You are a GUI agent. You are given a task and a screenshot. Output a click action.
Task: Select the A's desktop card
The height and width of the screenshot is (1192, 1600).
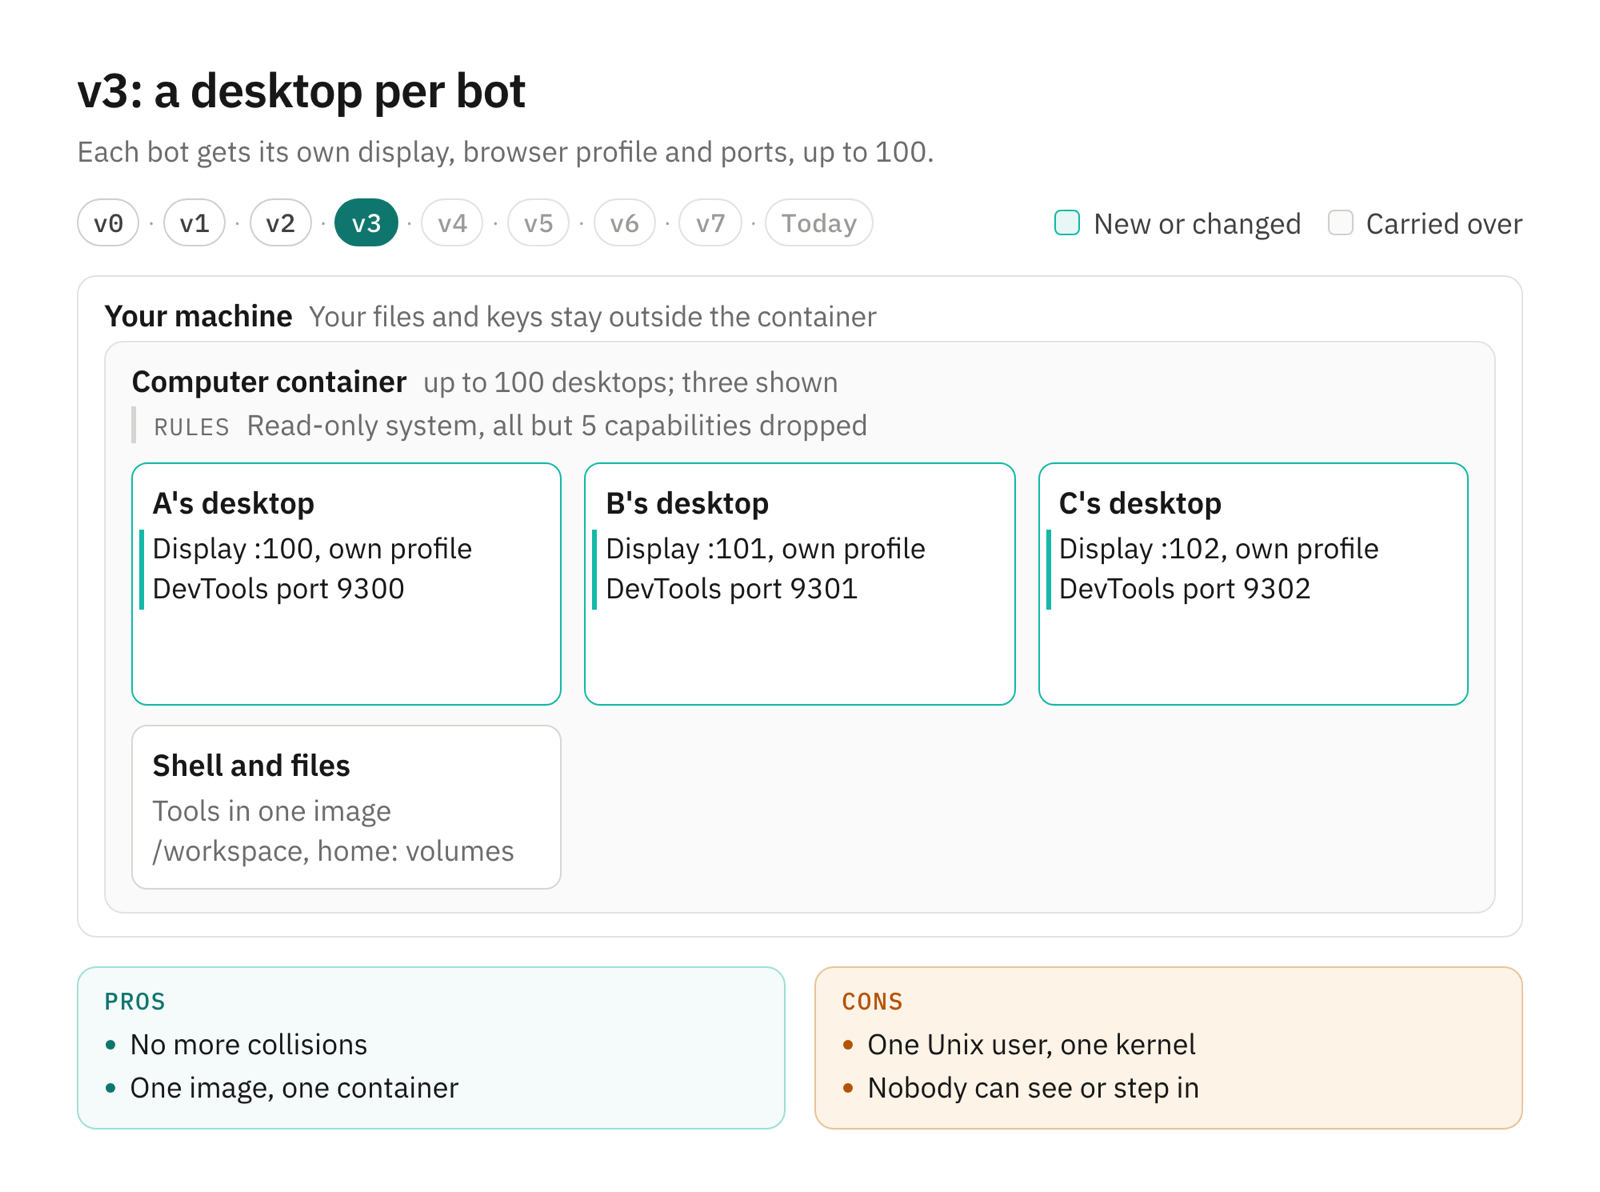[x=346, y=584]
